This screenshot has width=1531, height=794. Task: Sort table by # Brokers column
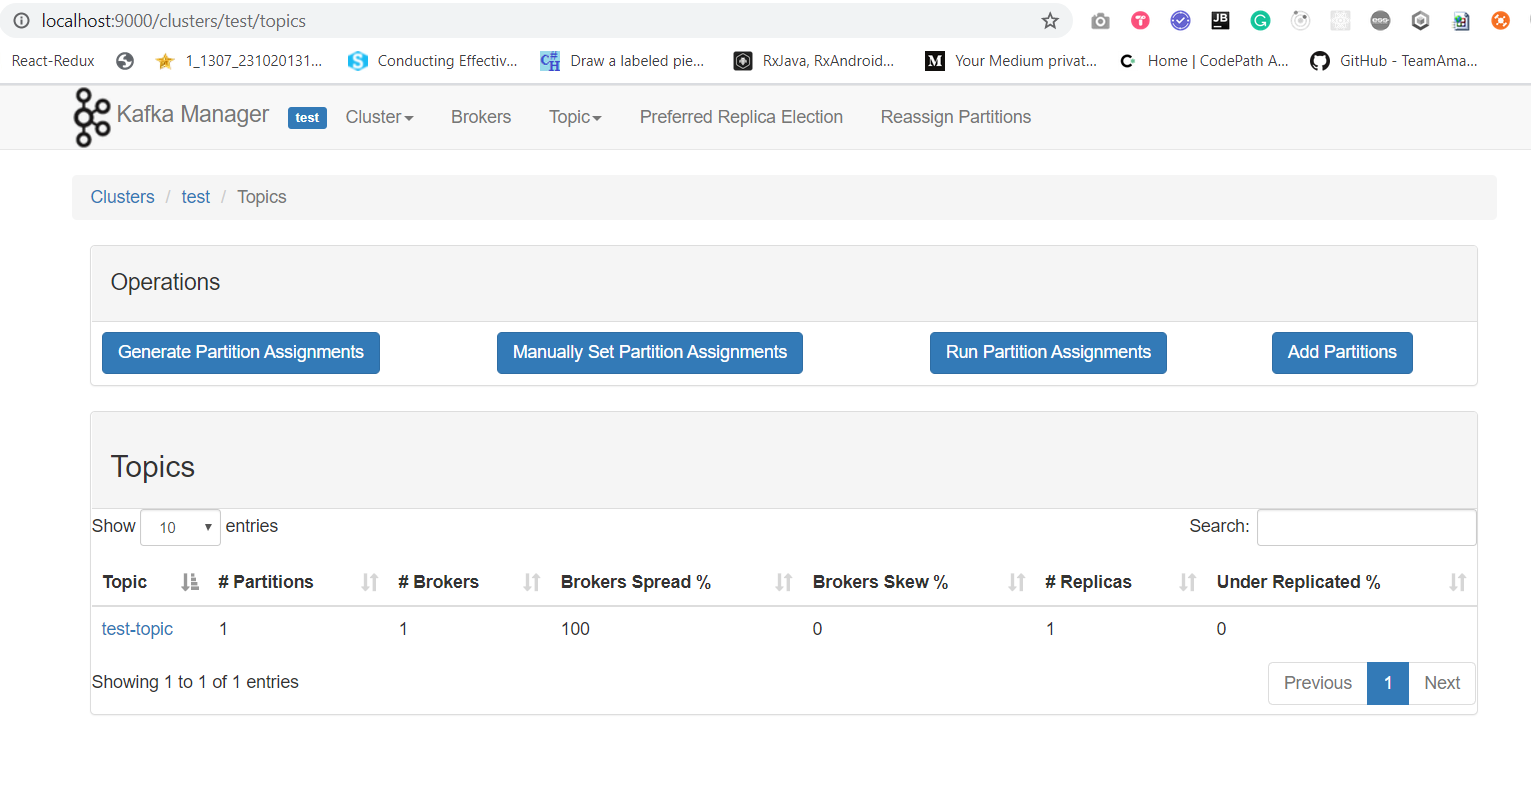click(x=469, y=582)
